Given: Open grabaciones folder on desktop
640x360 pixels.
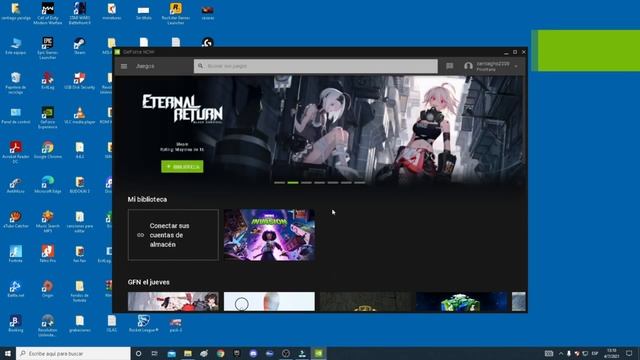Looking at the screenshot, I should point(80,324).
